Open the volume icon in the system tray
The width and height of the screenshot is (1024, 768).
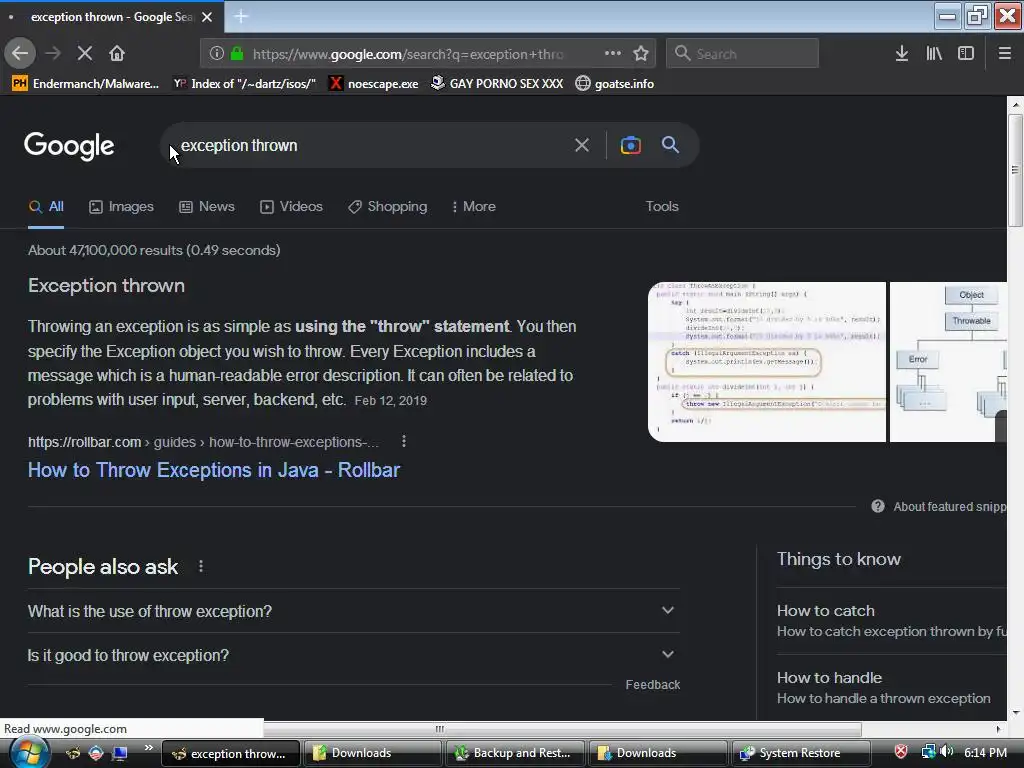point(947,752)
